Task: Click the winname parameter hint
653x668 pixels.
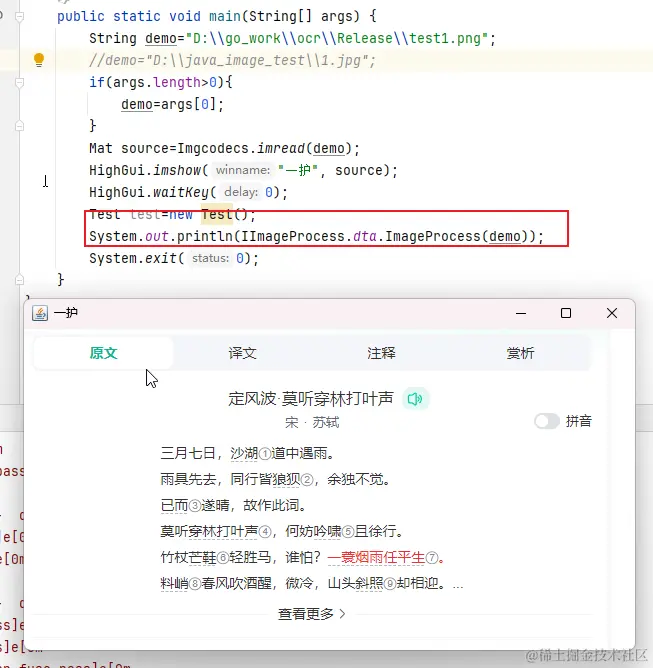Action: click(x=243, y=170)
